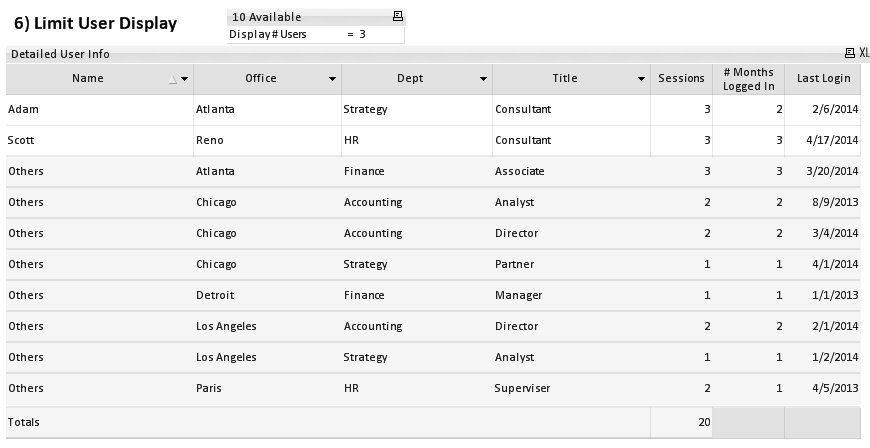
Task: Open the Dept column dropdown arrow
Action: tap(483, 79)
